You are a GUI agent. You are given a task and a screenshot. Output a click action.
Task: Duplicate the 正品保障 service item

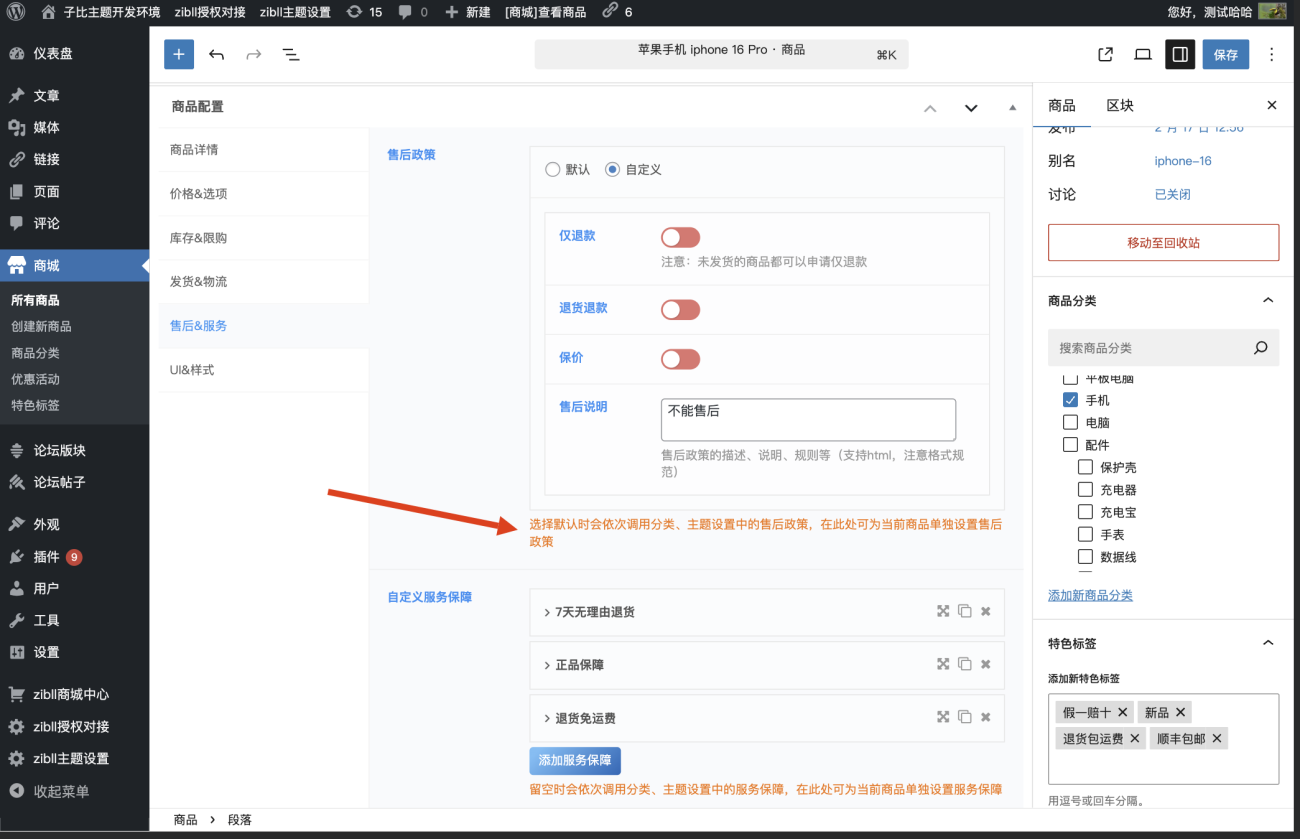pos(964,663)
